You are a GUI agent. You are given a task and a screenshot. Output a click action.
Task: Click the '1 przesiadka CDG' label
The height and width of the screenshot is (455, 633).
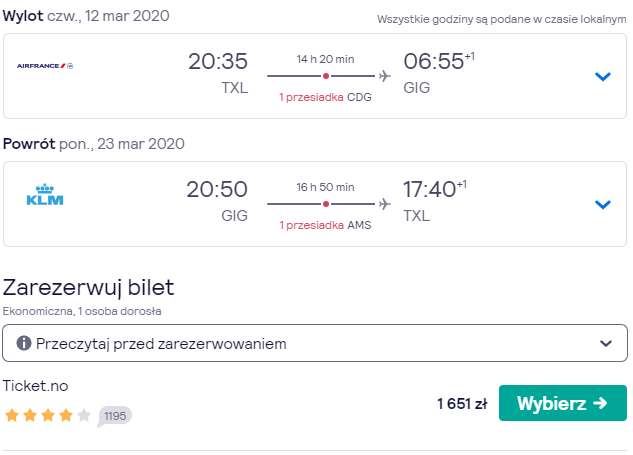coord(325,97)
